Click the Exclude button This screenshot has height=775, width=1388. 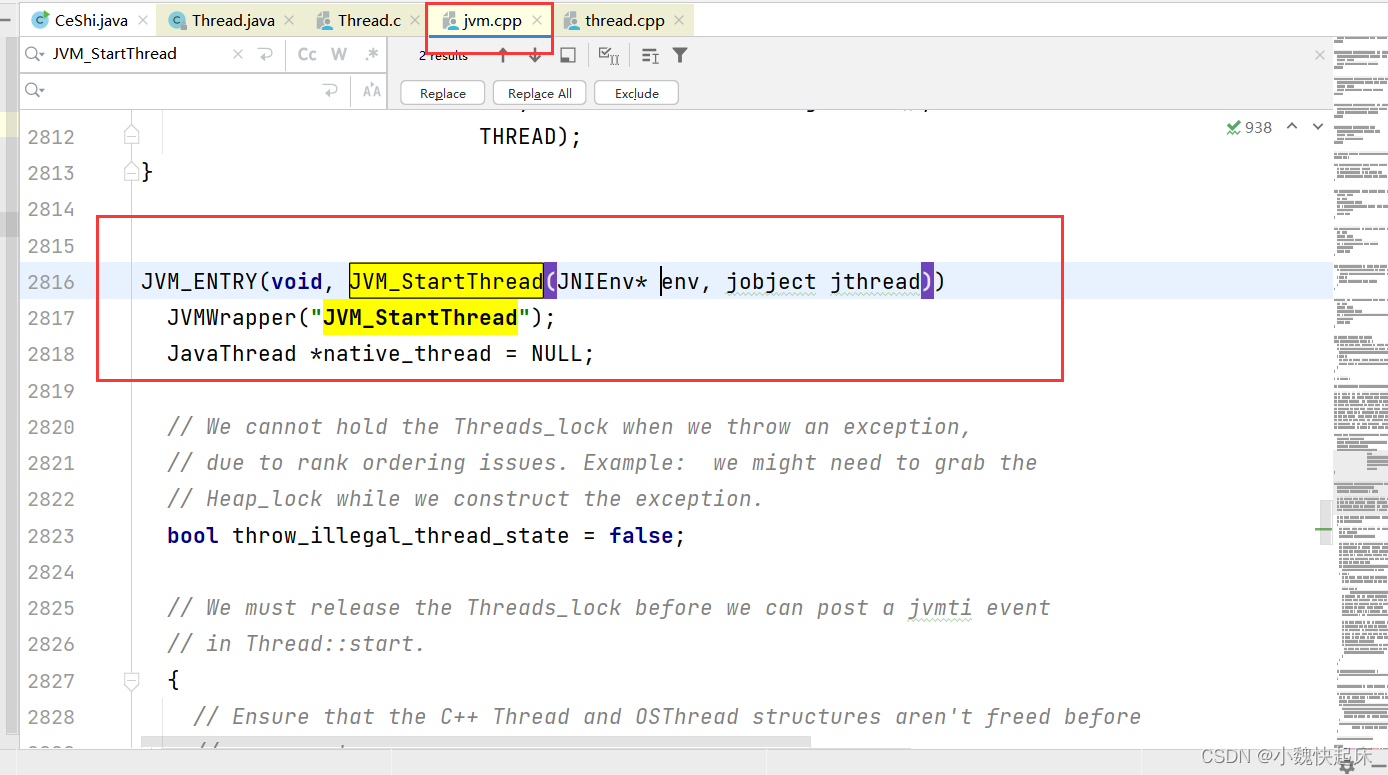tap(637, 93)
